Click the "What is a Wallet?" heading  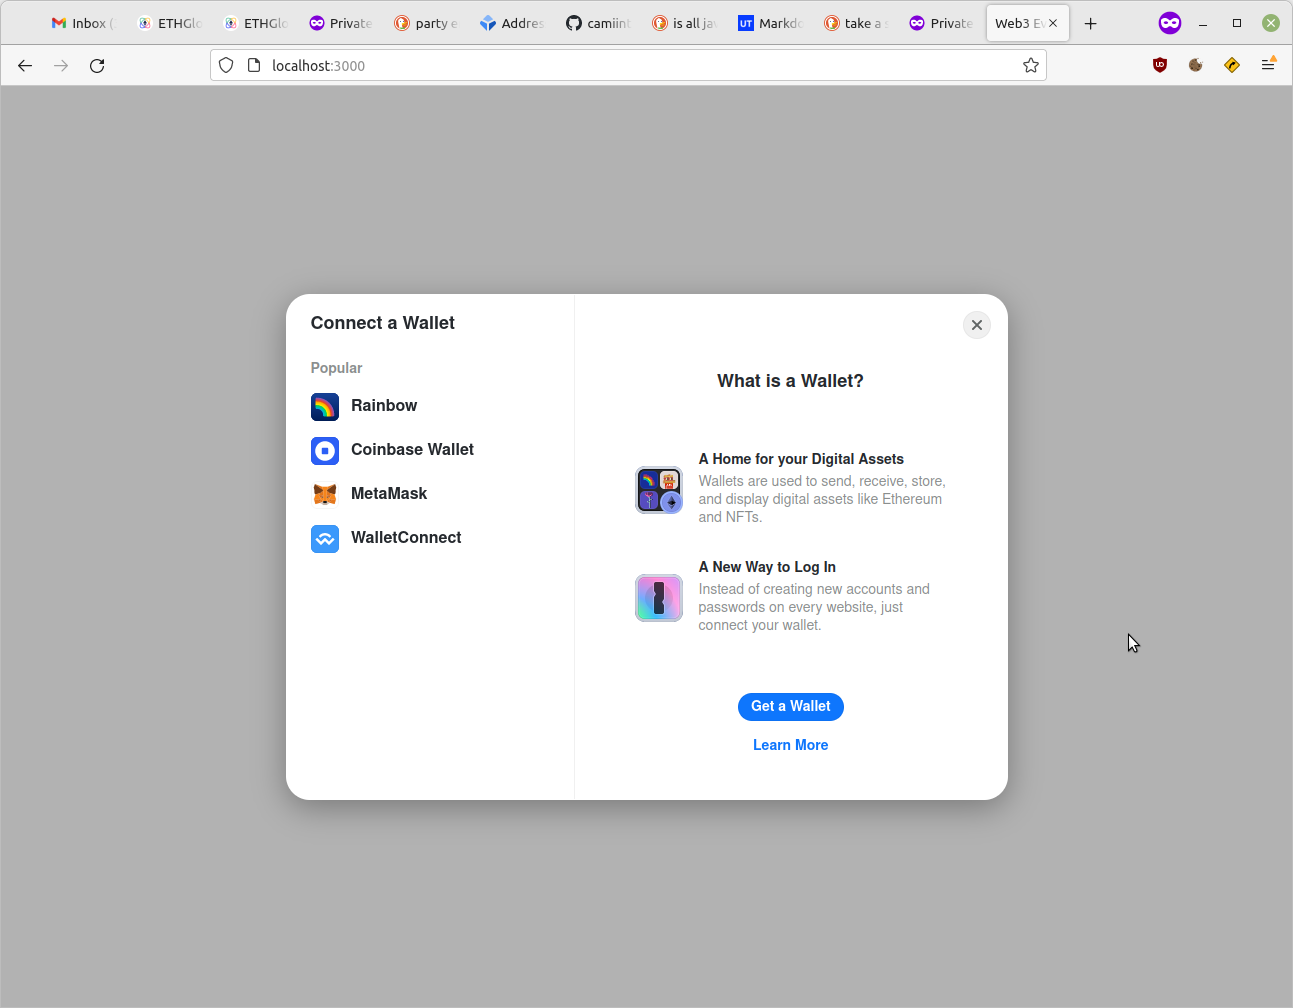(x=791, y=381)
